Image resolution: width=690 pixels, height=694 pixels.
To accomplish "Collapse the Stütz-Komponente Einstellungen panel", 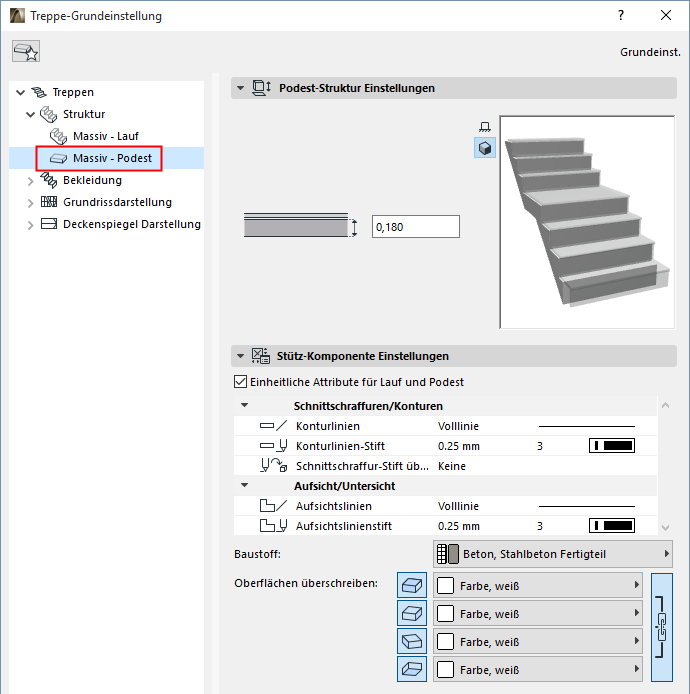I will (x=240, y=356).
